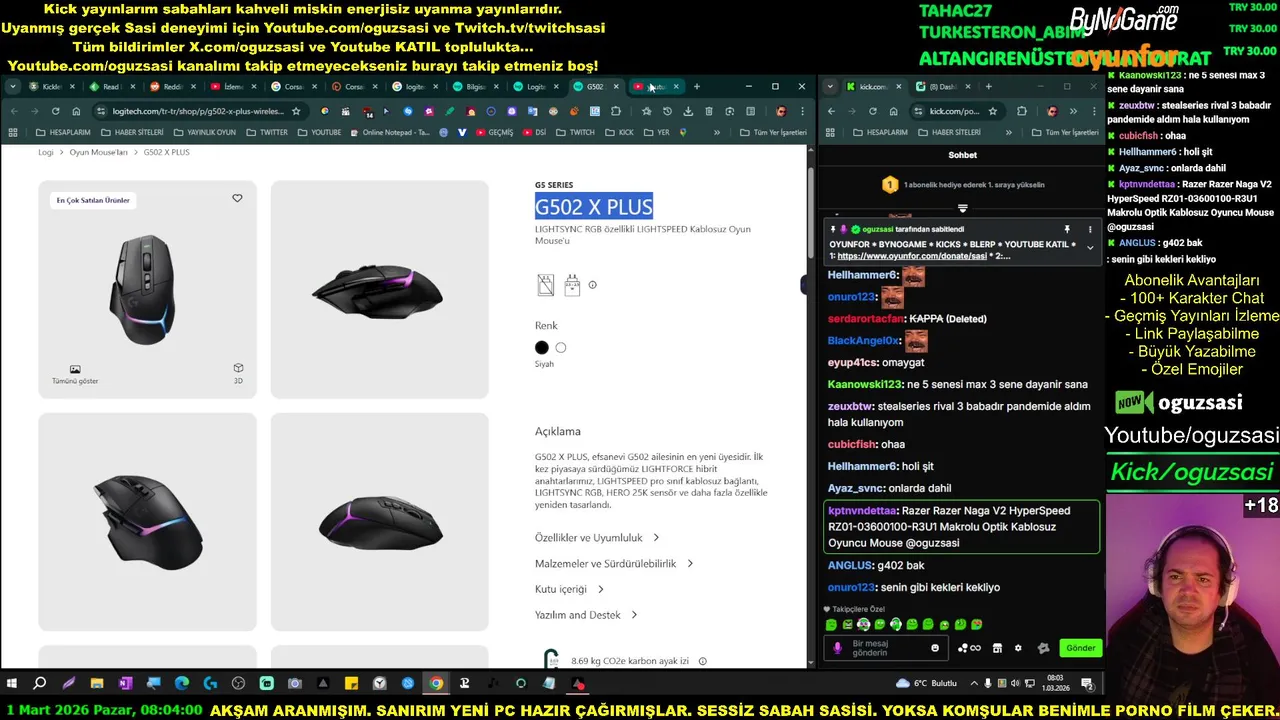Open chat settings gear icon
The width and height of the screenshot is (1280, 720).
tap(1018, 648)
